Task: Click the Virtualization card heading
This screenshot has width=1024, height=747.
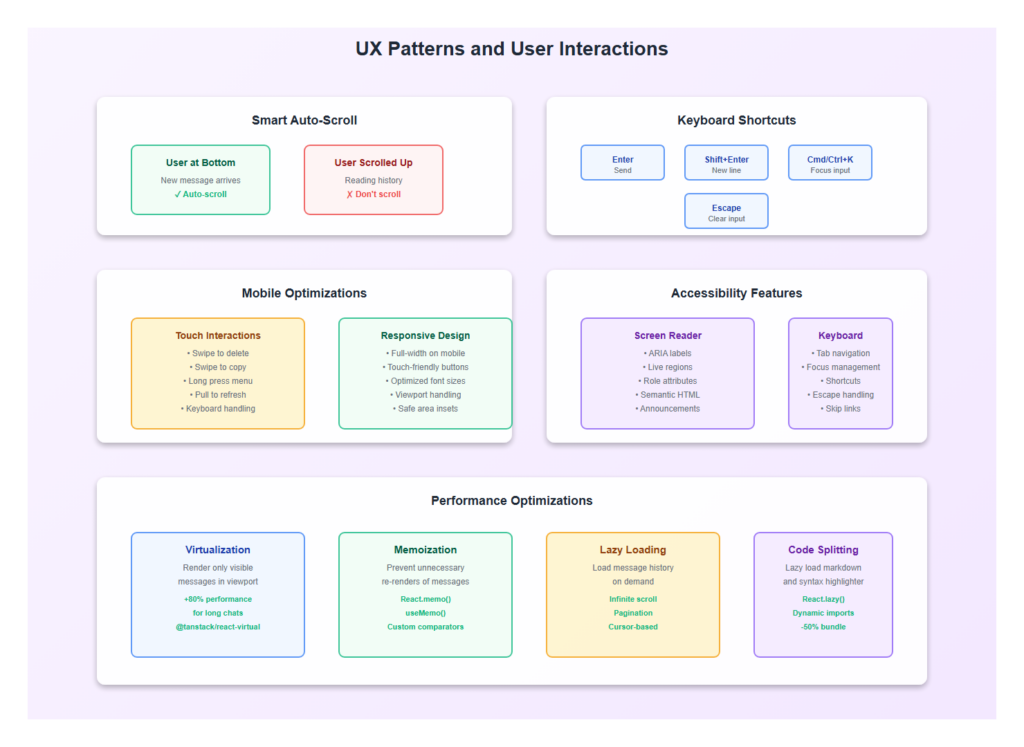Action: pos(218,550)
